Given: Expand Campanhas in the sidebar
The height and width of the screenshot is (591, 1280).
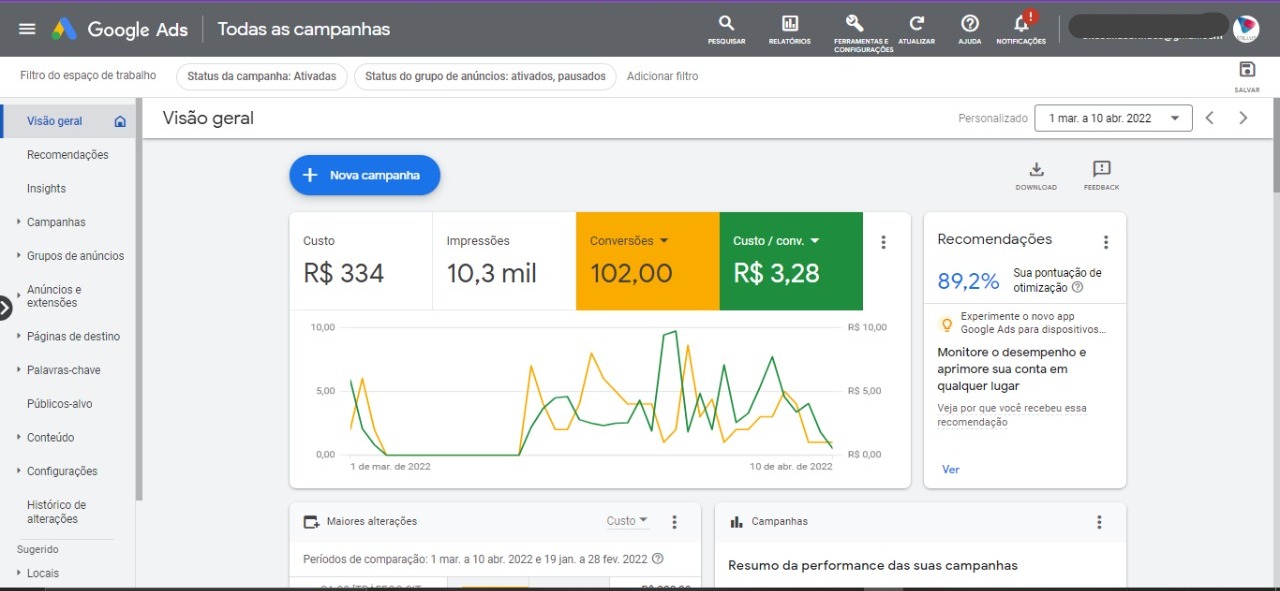Looking at the screenshot, I should point(56,222).
